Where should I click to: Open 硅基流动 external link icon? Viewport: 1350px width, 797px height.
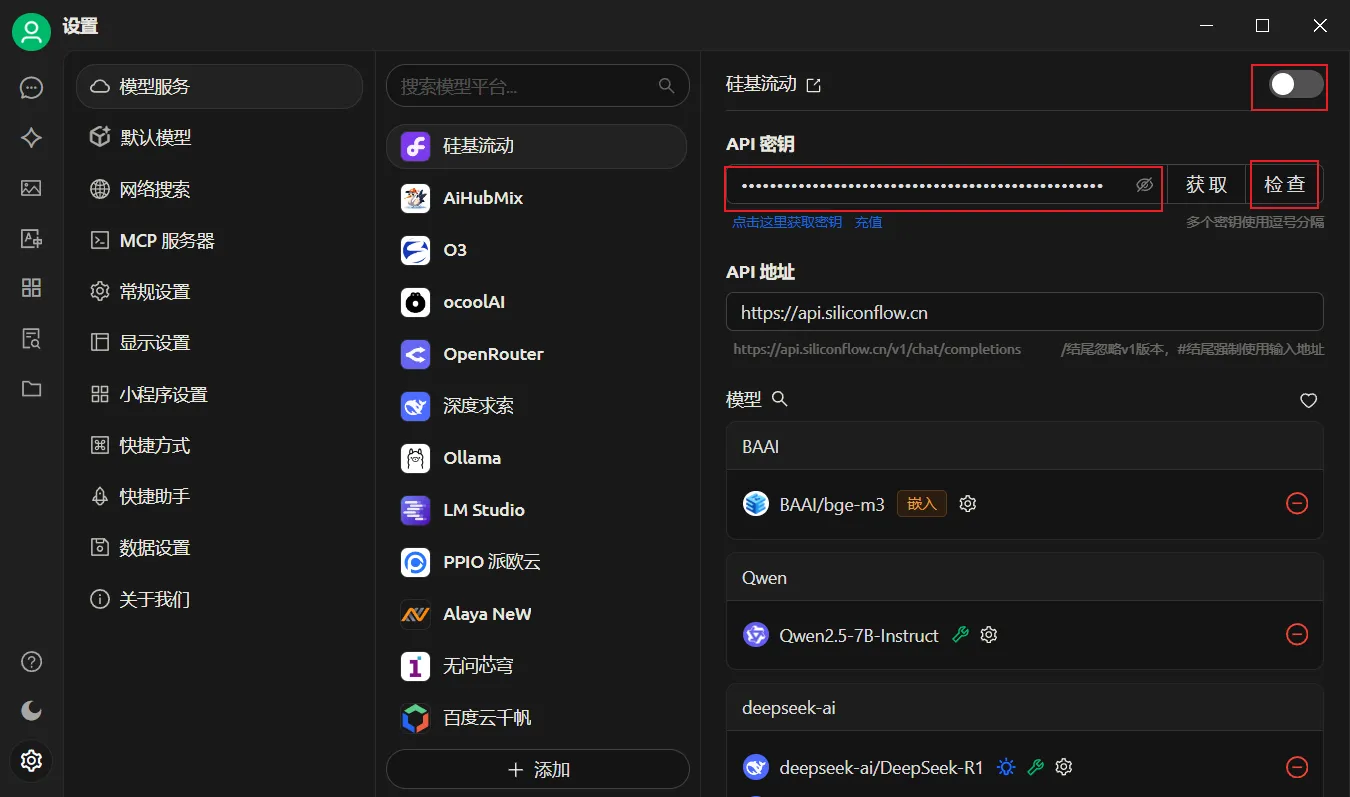[x=814, y=86]
